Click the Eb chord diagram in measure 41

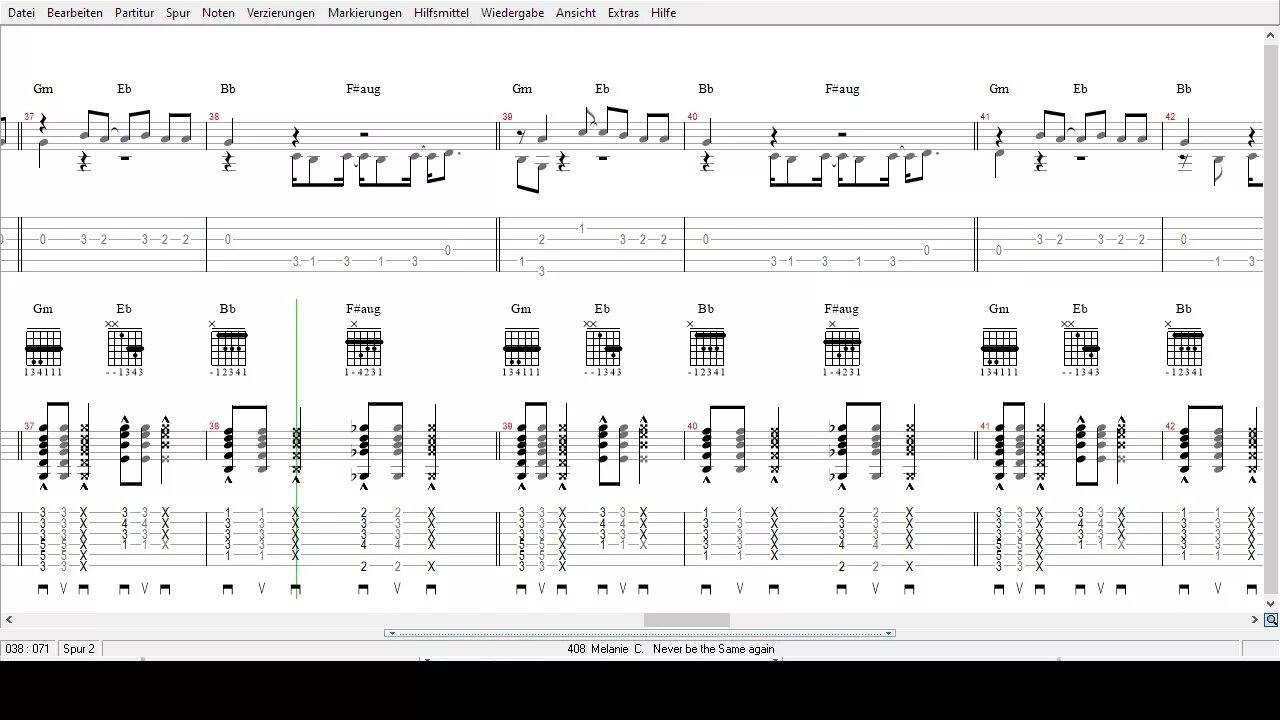tap(1081, 348)
